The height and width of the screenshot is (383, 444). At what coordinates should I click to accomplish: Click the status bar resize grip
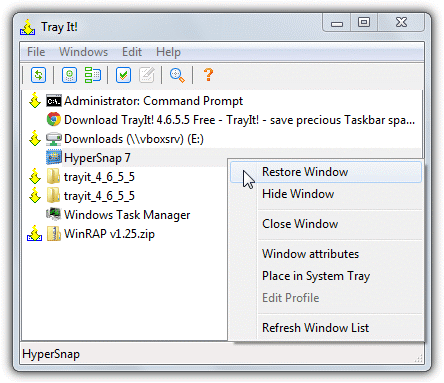[419, 358]
